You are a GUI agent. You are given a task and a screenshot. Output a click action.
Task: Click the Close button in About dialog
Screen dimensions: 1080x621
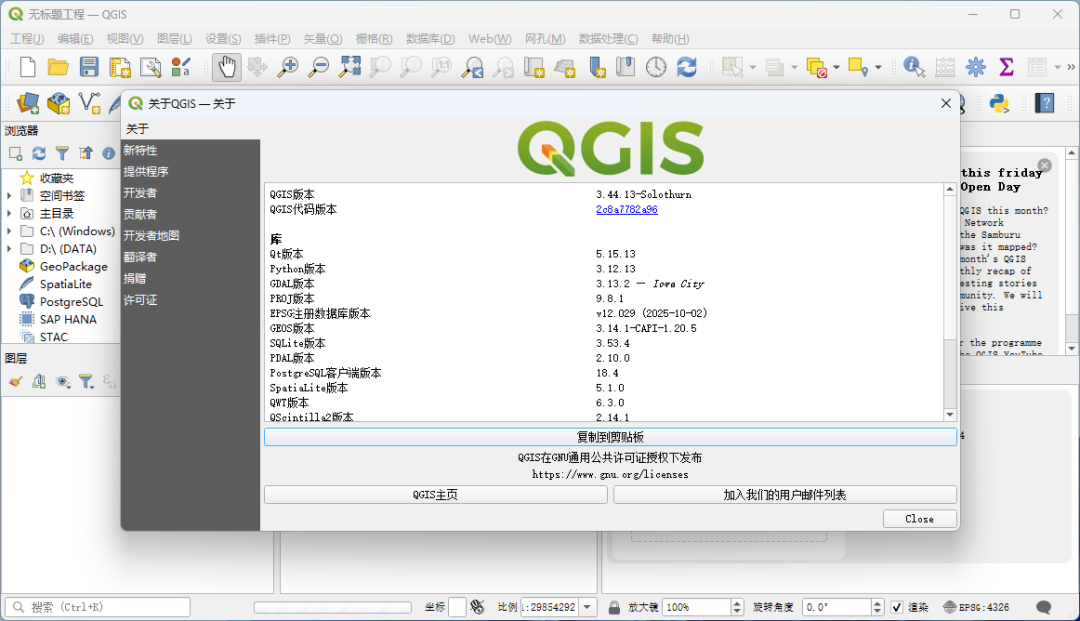pos(920,518)
